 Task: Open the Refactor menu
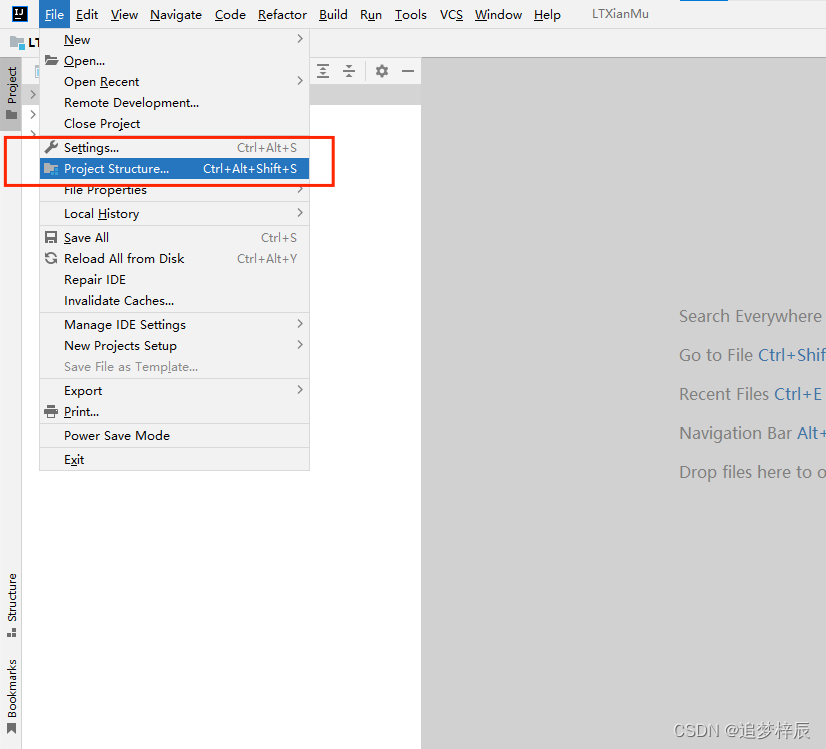(x=282, y=15)
